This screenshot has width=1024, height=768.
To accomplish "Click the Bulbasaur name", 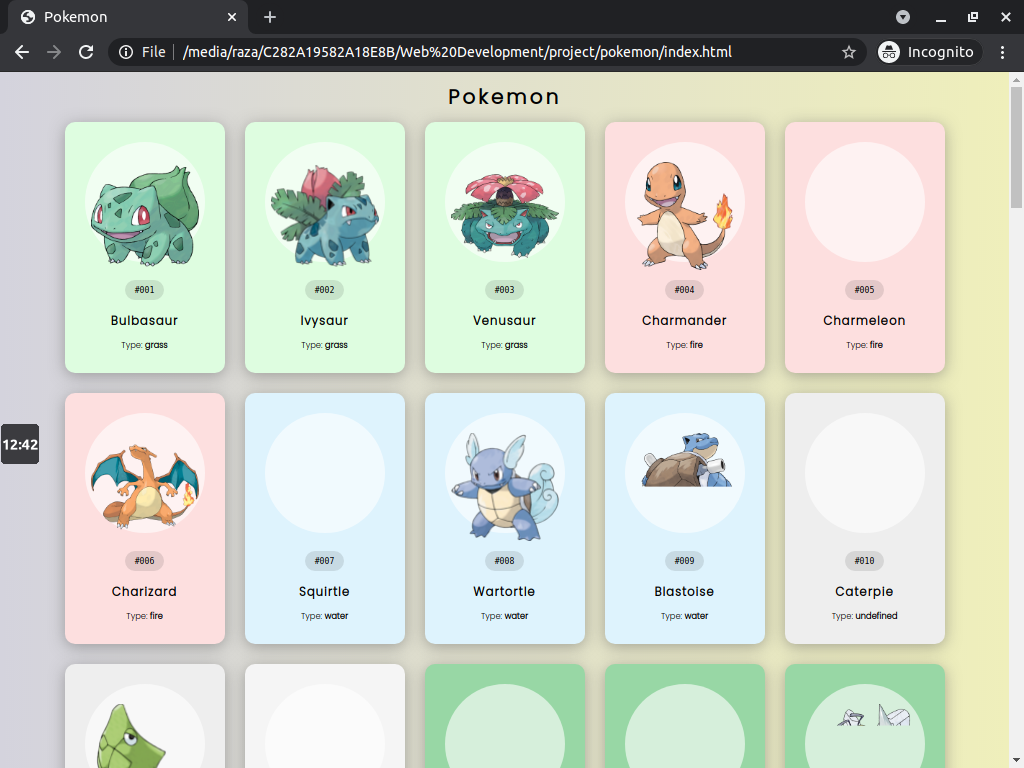I will tap(144, 321).
